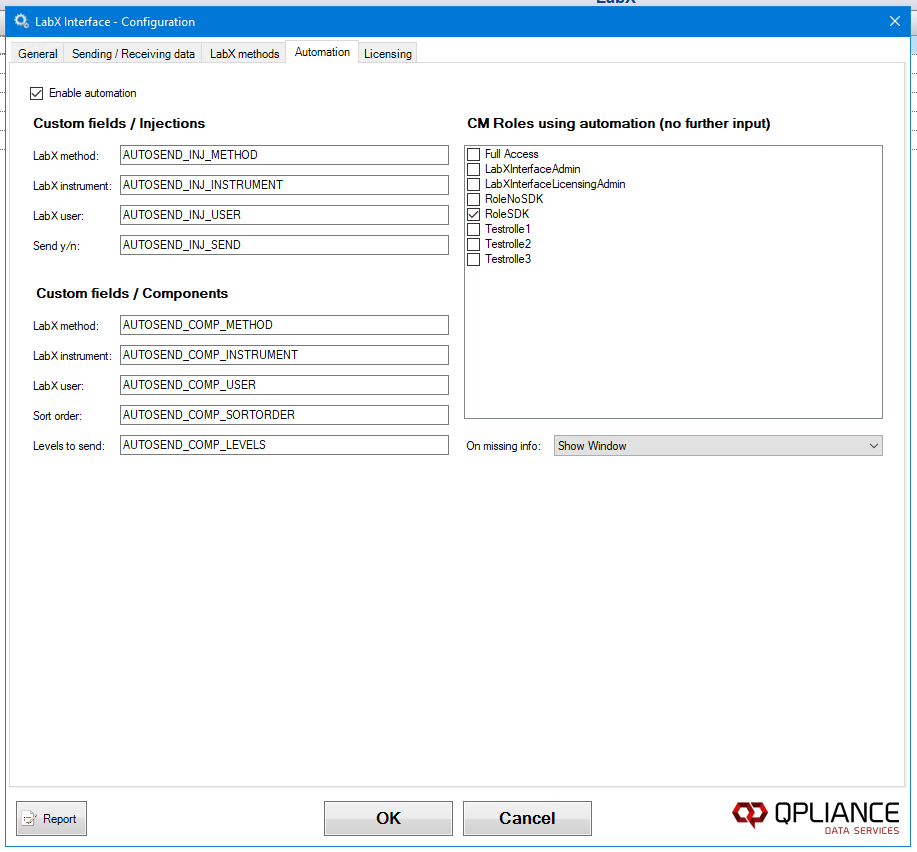Click the AUTOSEND_COMP_SORTORDER field
This screenshot has height=852, width=917.
pos(284,415)
